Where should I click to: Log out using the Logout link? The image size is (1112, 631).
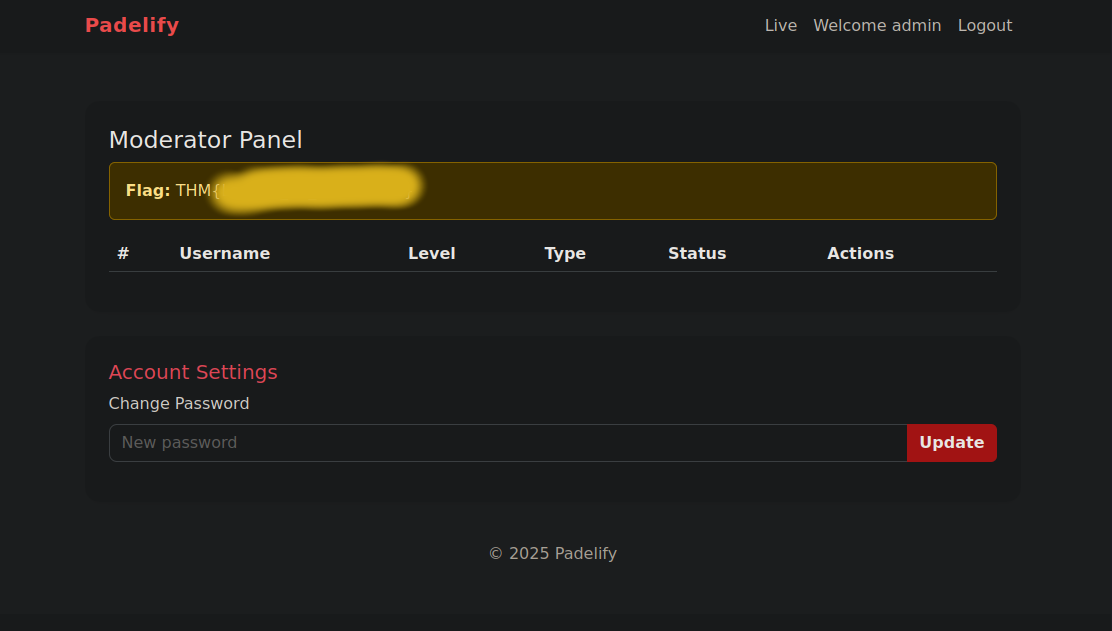click(x=985, y=26)
